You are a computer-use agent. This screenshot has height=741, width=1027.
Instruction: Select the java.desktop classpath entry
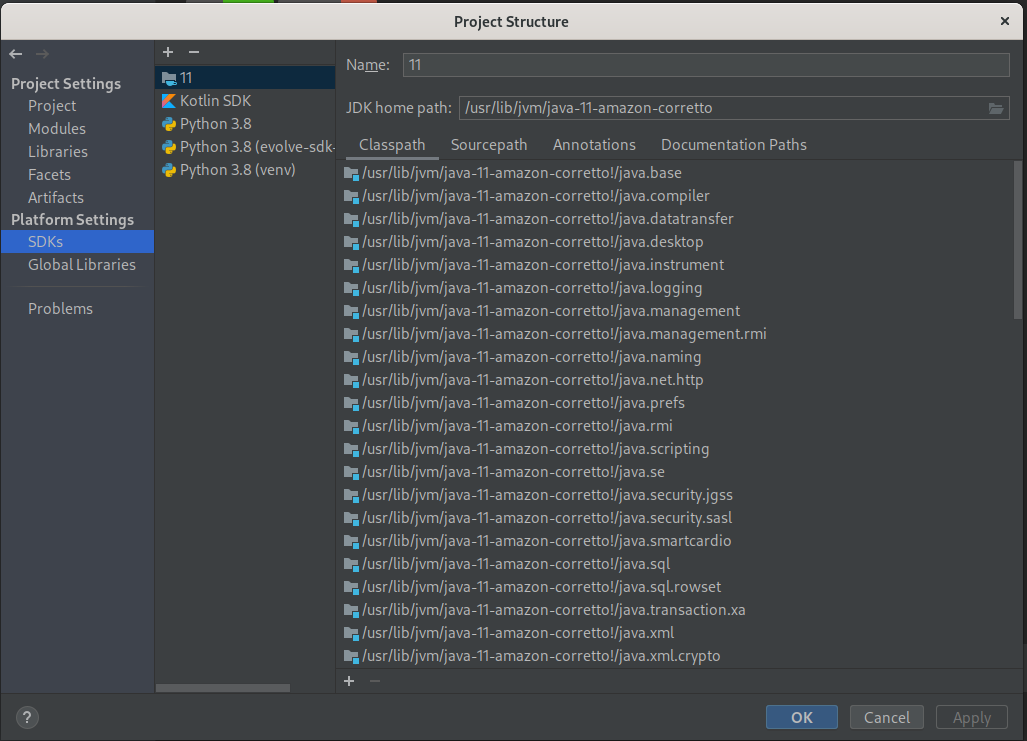(532, 242)
